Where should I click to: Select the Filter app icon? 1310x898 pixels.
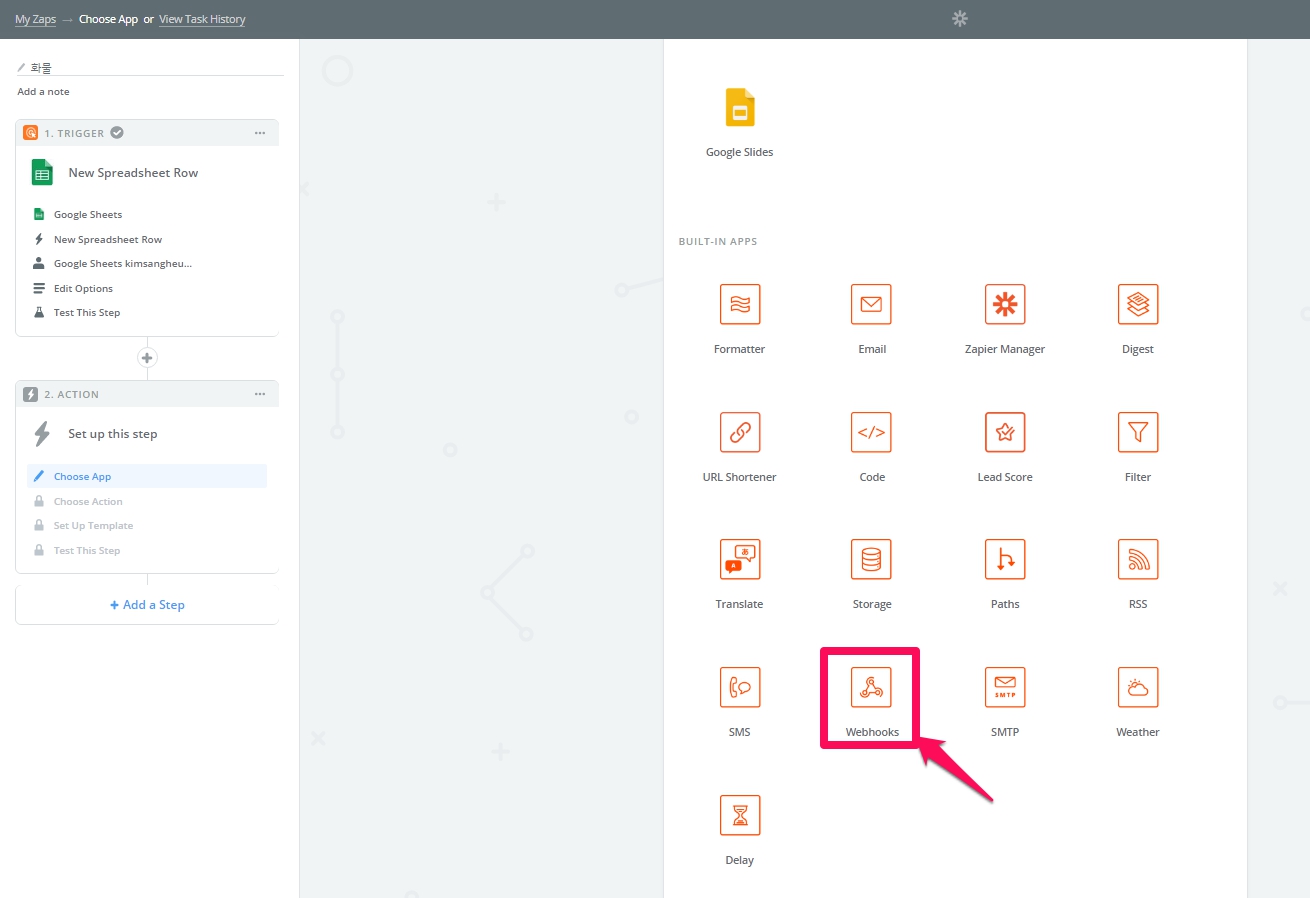click(1137, 432)
